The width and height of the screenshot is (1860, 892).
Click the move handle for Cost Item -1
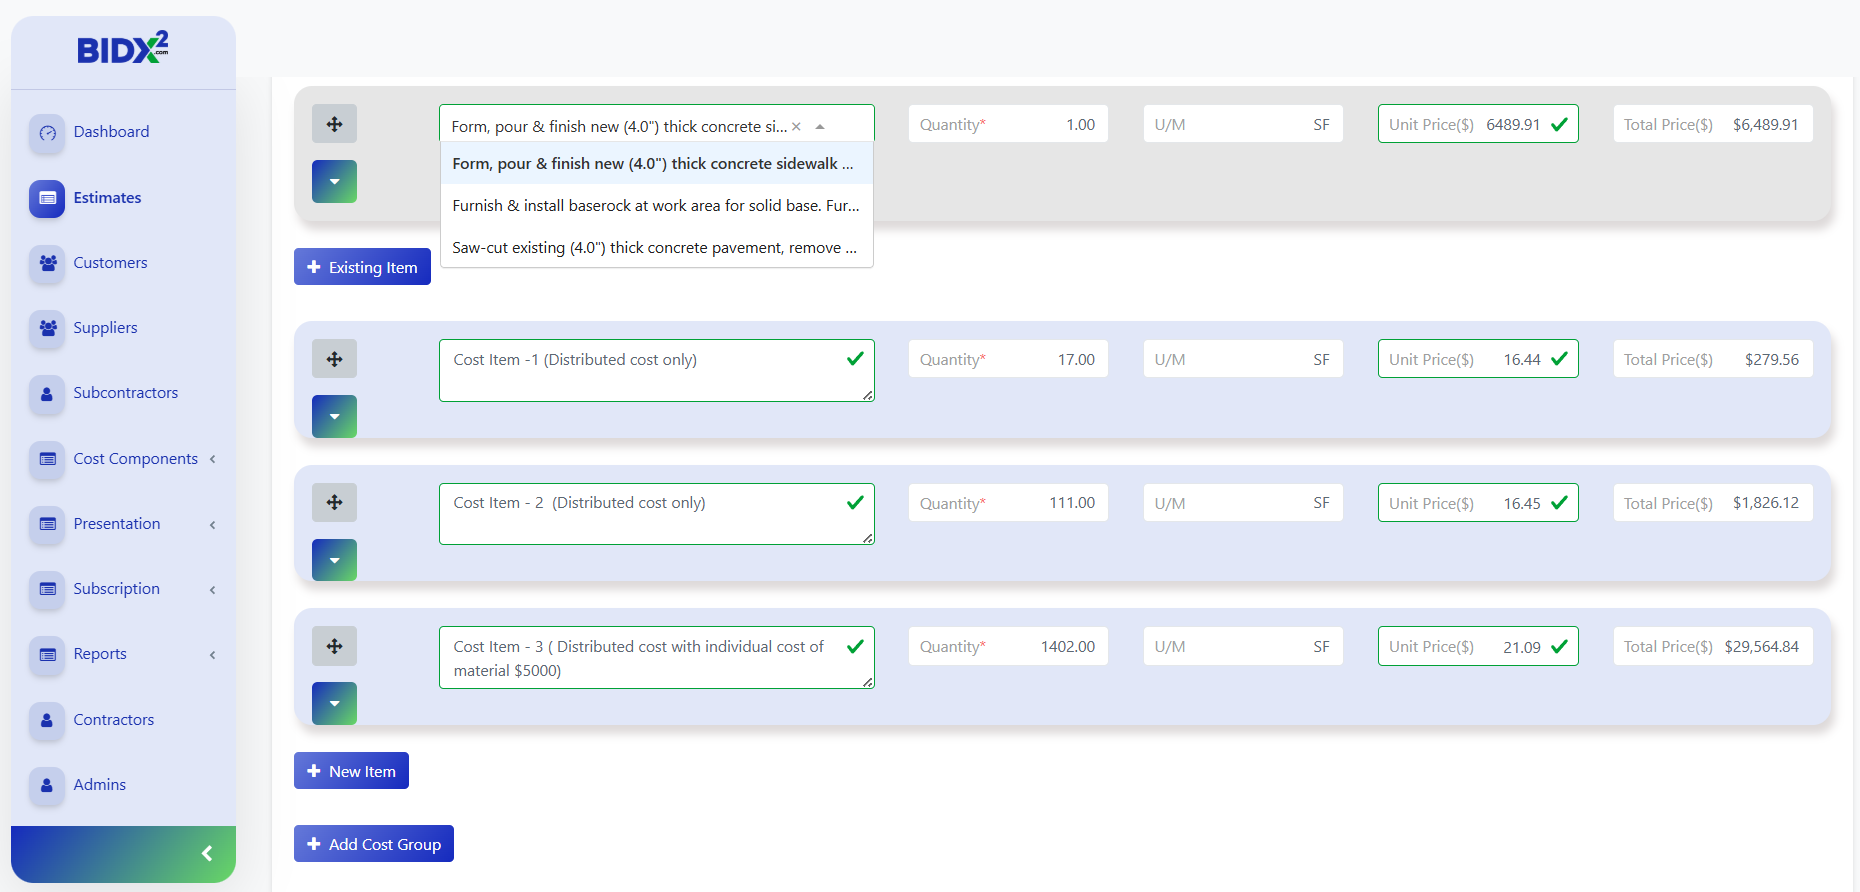point(334,359)
